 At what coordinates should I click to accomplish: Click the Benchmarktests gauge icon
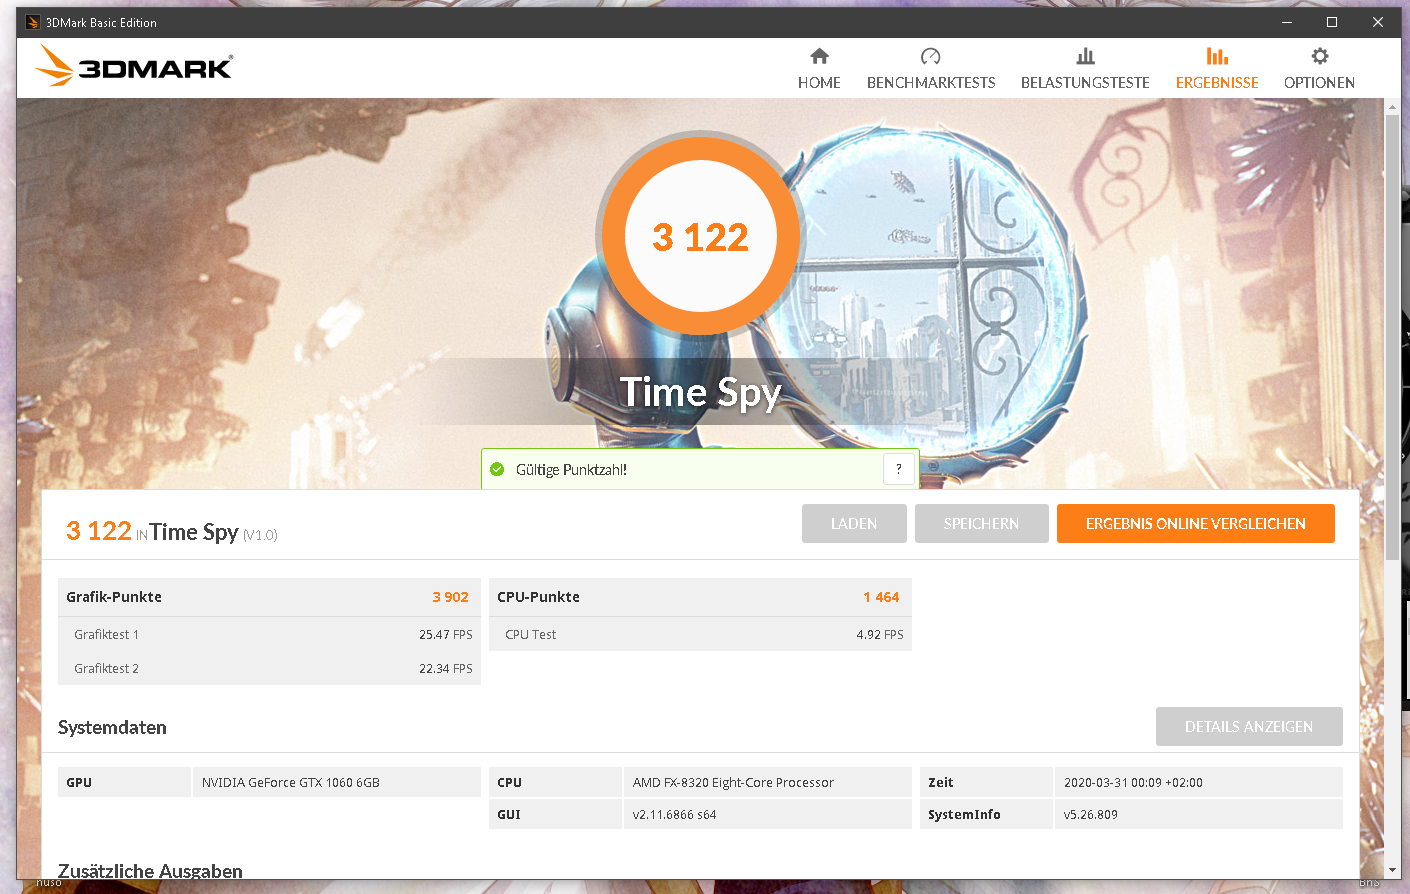point(930,56)
